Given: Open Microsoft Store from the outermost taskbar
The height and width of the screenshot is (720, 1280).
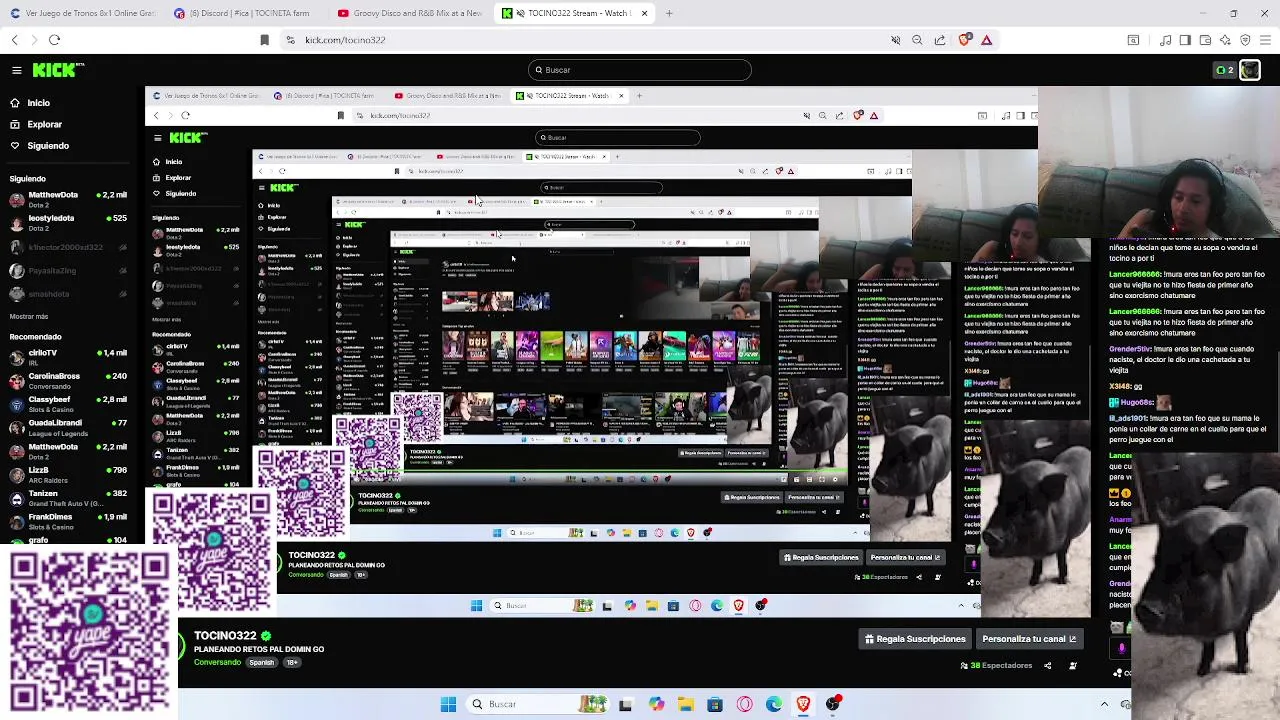Looking at the screenshot, I should [x=715, y=704].
